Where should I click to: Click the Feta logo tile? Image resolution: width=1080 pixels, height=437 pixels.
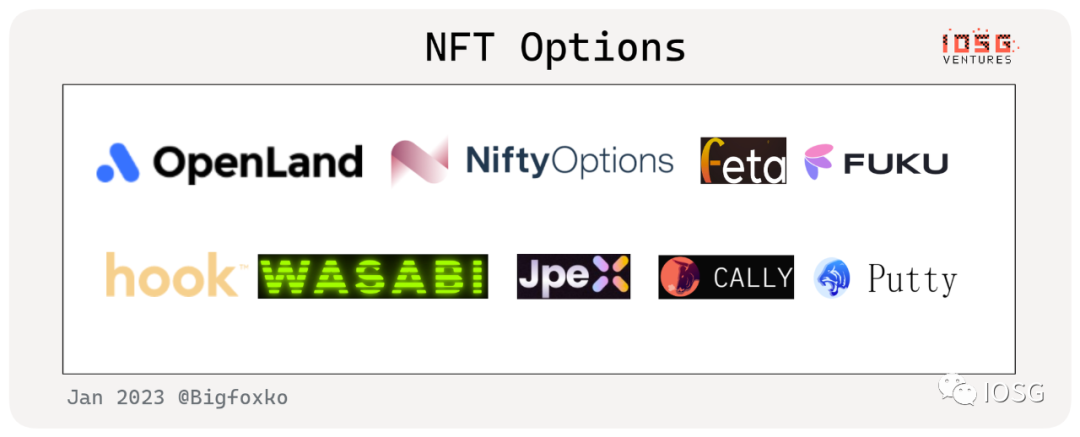pos(743,160)
